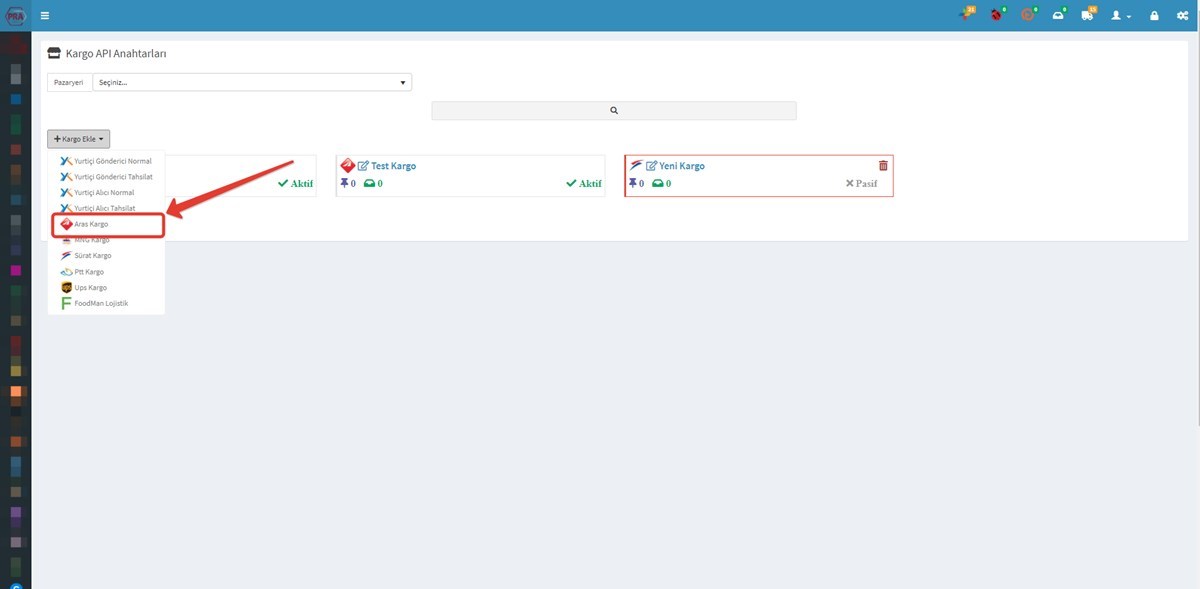The height and width of the screenshot is (589, 1200).
Task: Click the Pazaryeri label
Action: point(69,82)
